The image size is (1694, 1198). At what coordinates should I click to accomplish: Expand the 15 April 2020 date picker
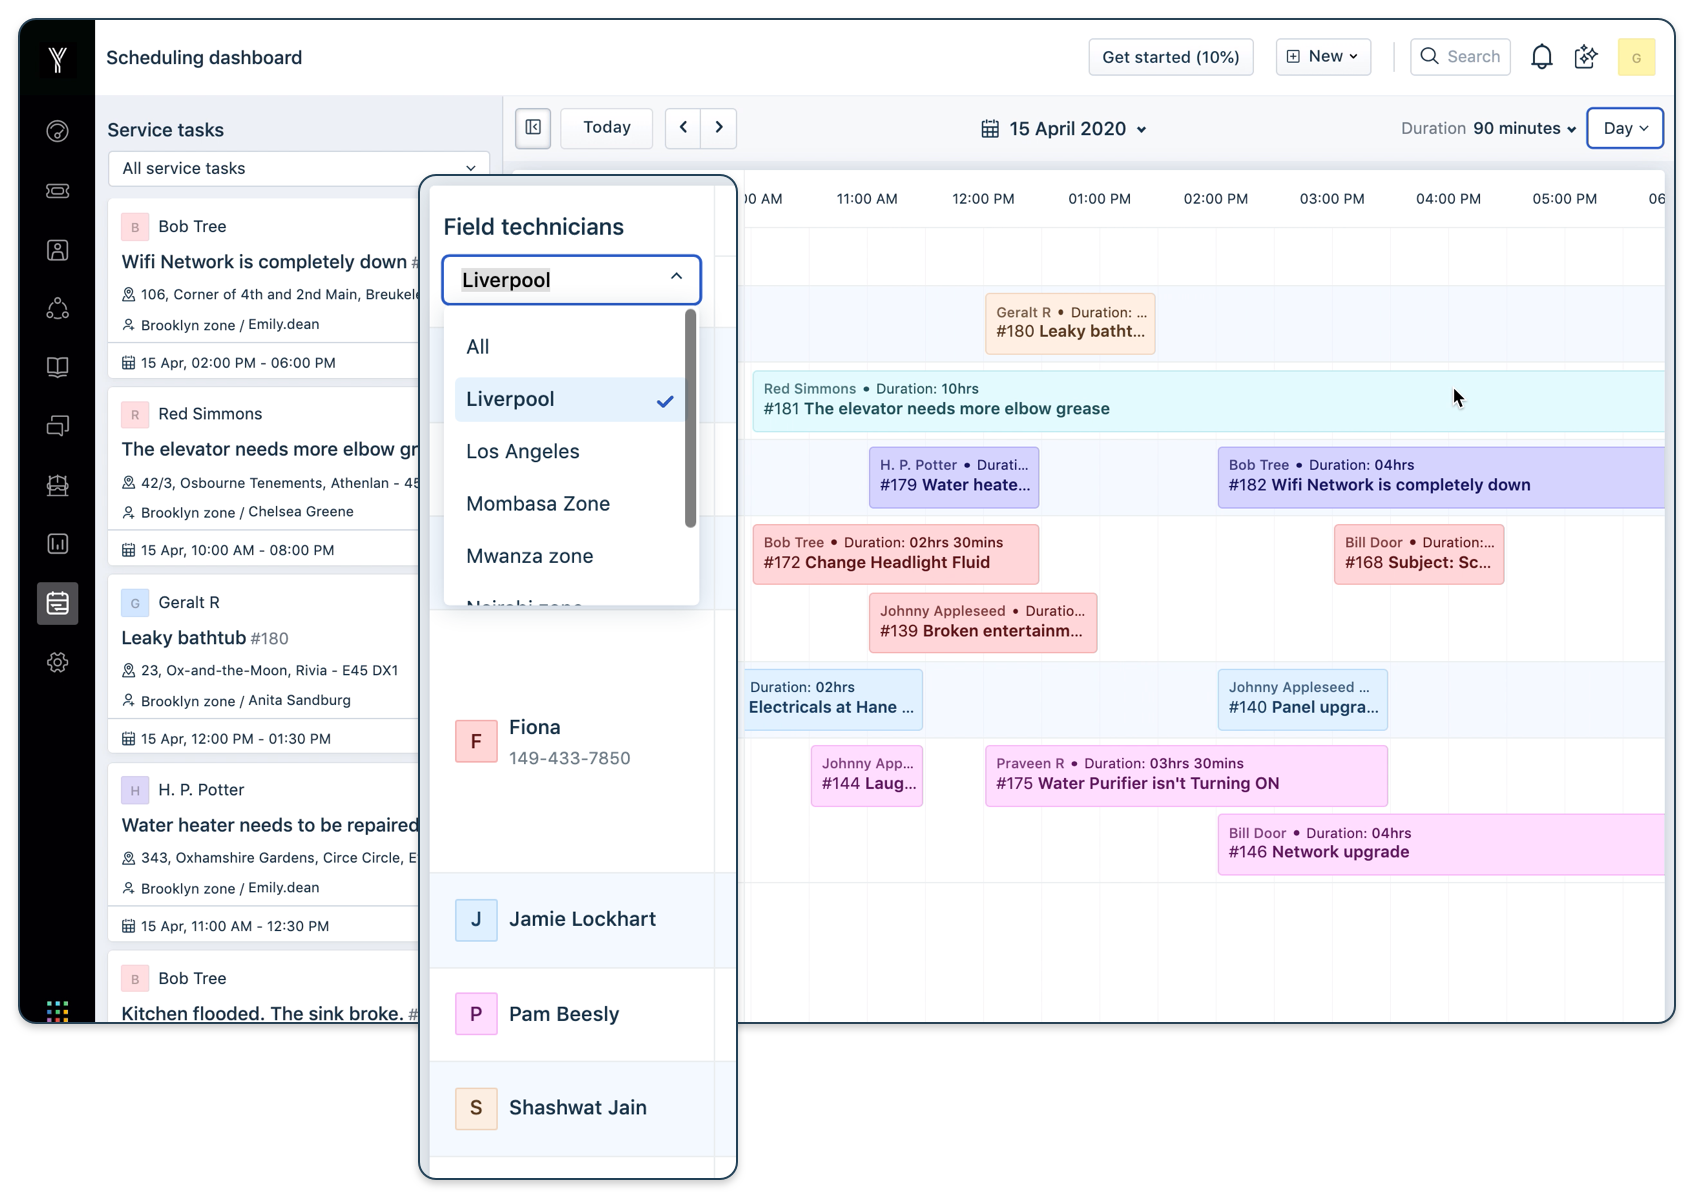pyautogui.click(x=1064, y=128)
